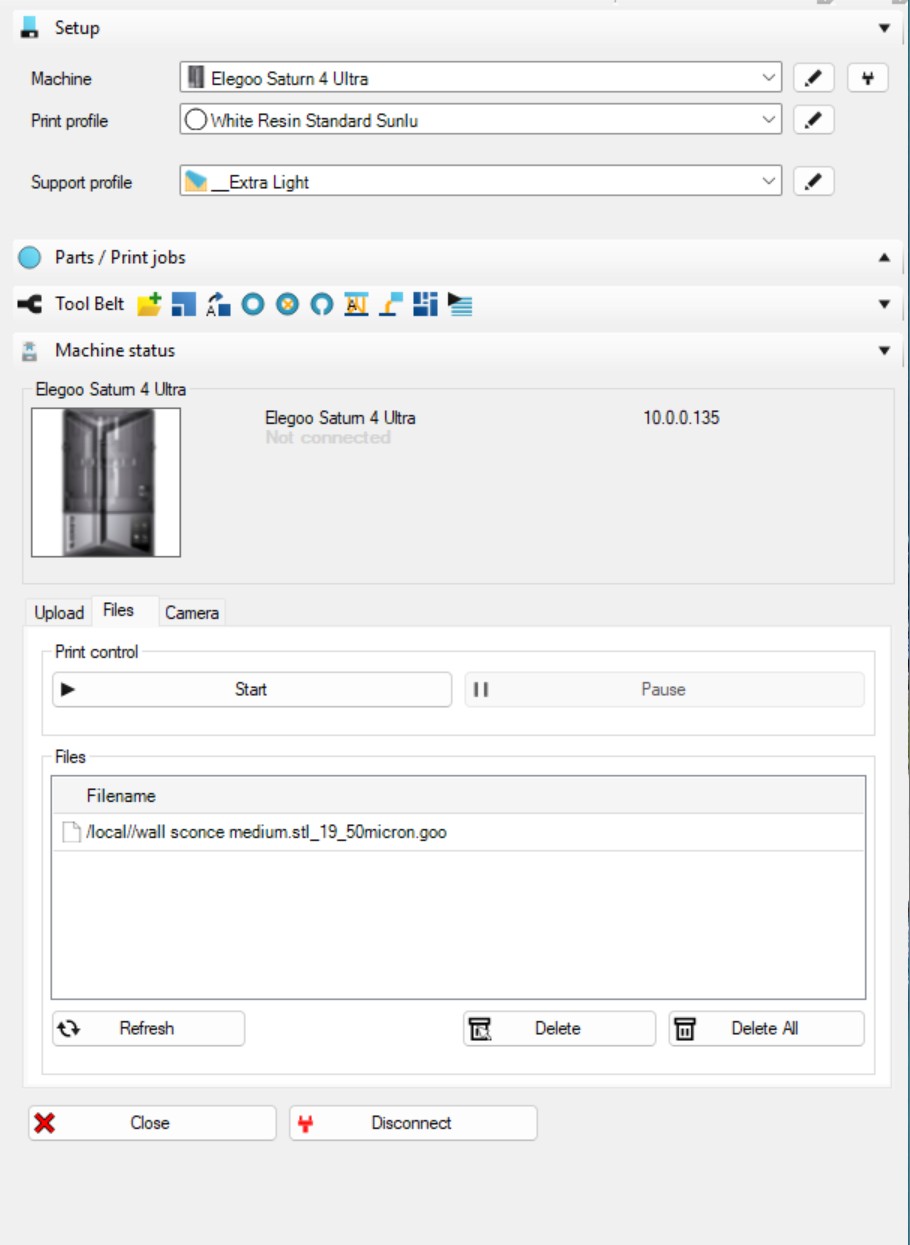This screenshot has height=1245, width=910.
Task: Click the Setup panel icon
Action: point(30,28)
